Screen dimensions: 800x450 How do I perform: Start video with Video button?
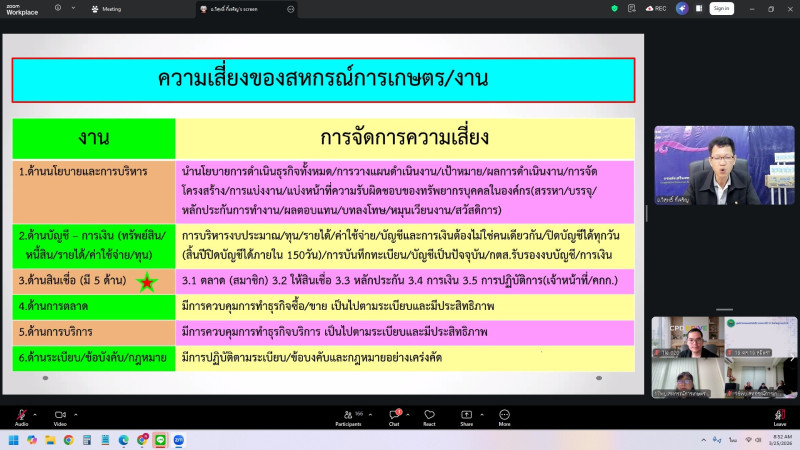[59, 414]
